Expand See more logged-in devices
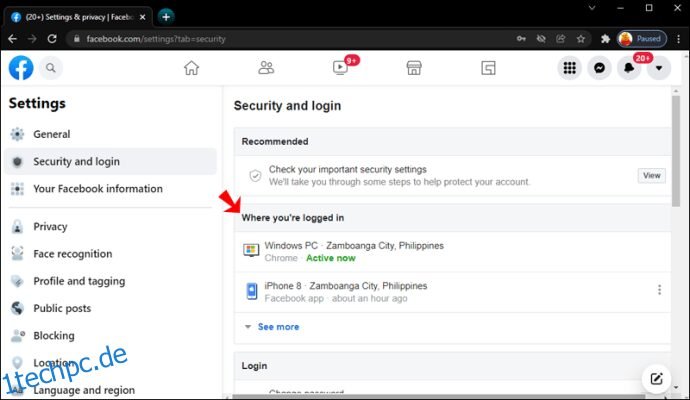The width and height of the screenshot is (690, 400). point(278,327)
